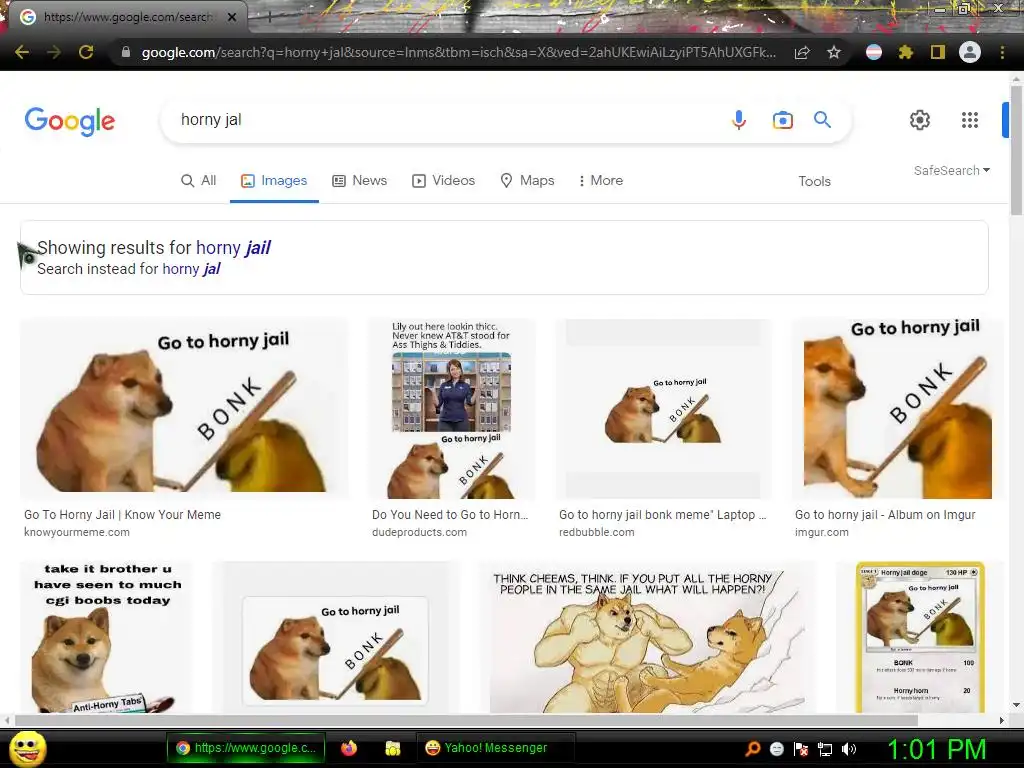
Task: Select the Images tab
Action: 274,180
